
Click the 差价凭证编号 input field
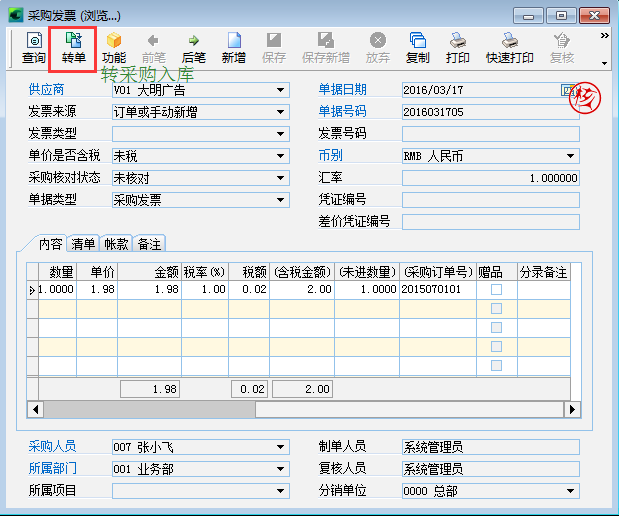click(x=491, y=222)
